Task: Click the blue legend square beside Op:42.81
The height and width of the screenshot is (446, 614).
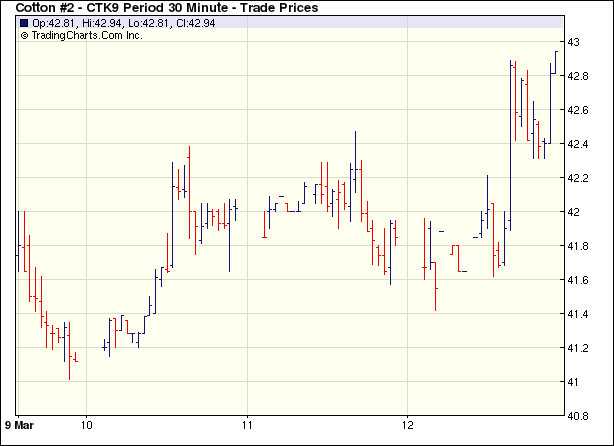Action: point(24,22)
